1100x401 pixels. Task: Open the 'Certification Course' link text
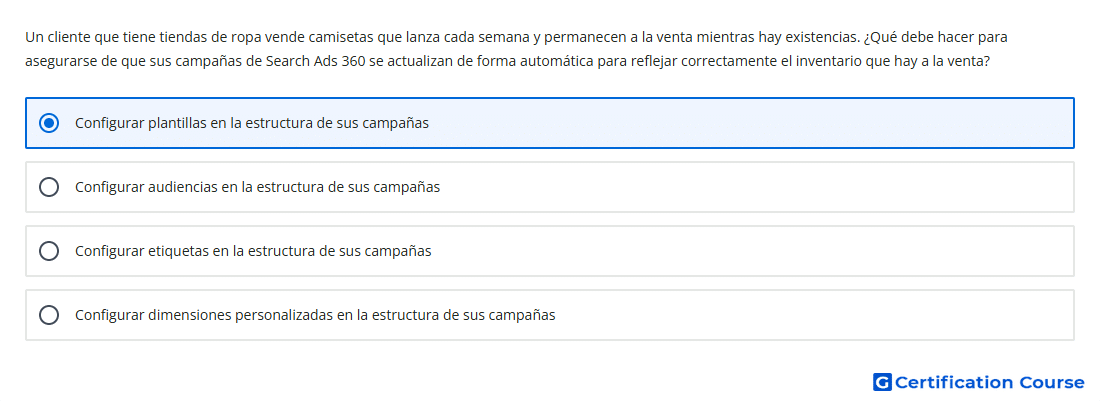coord(989,382)
